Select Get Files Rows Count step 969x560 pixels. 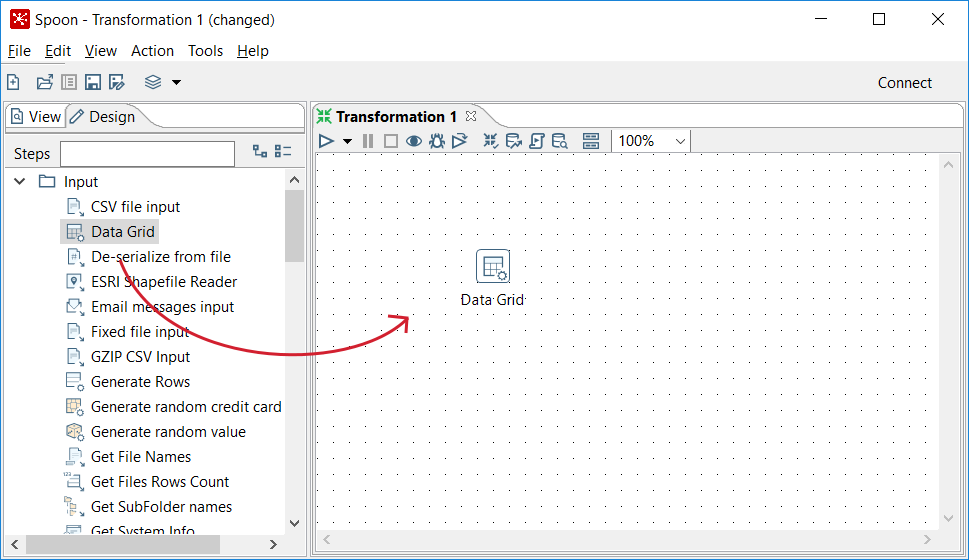tap(159, 482)
